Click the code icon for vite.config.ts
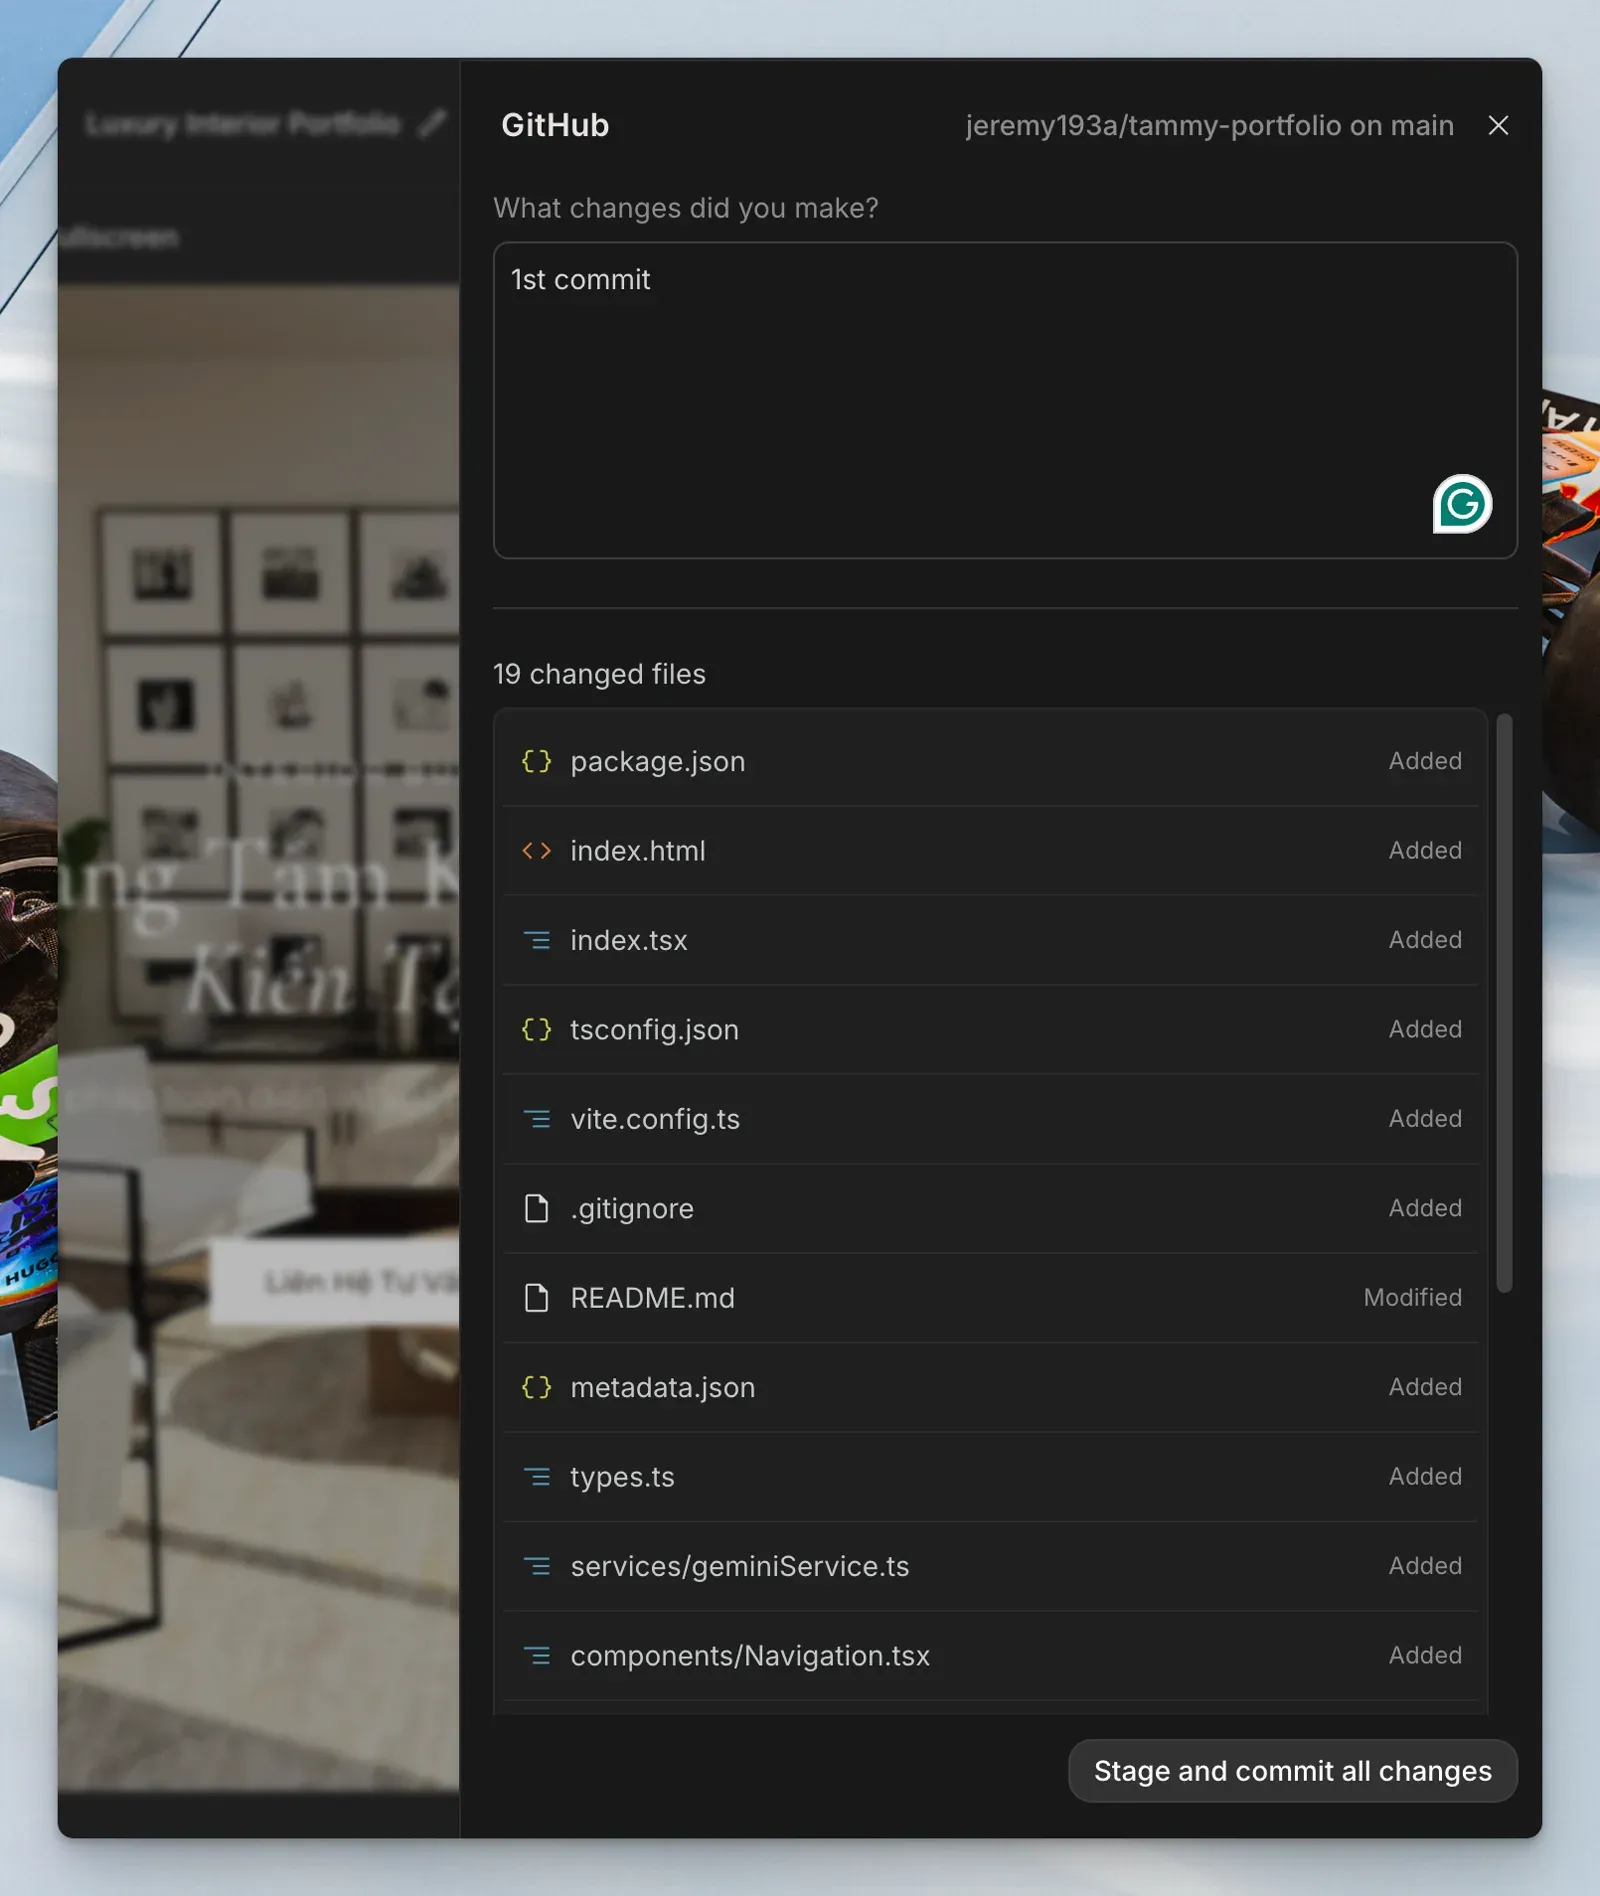 tap(537, 1119)
